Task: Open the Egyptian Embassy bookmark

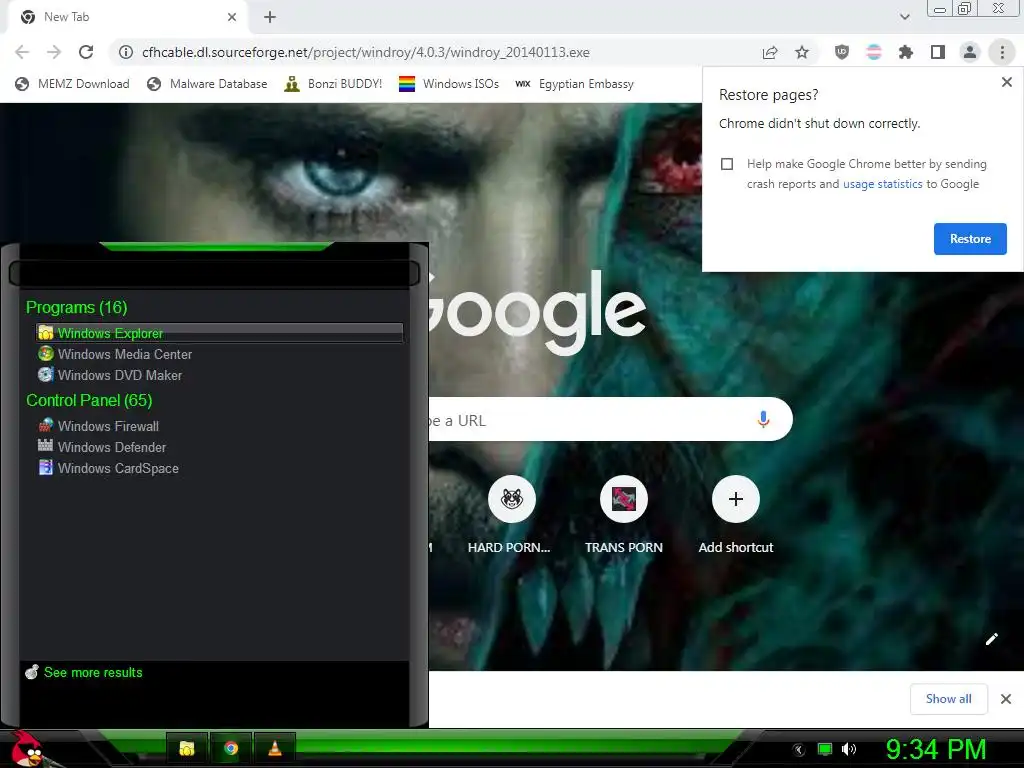Action: click(575, 84)
